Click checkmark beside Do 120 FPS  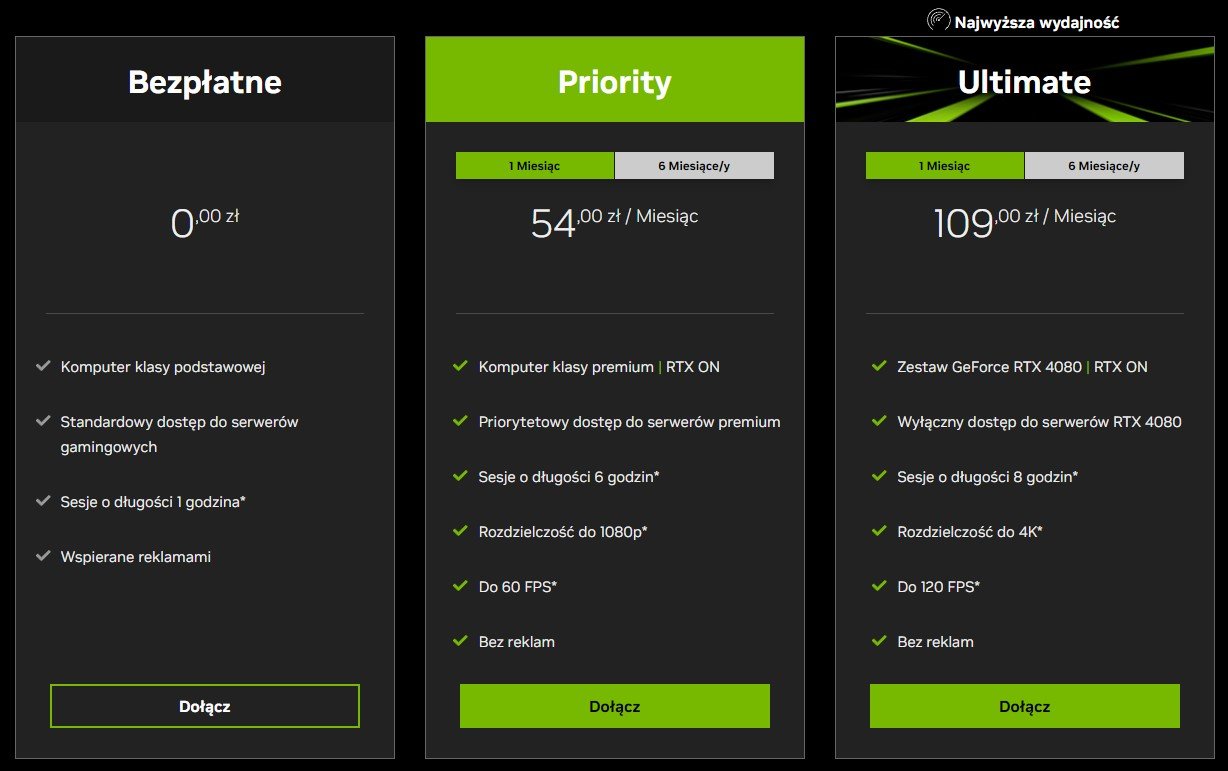coord(879,586)
